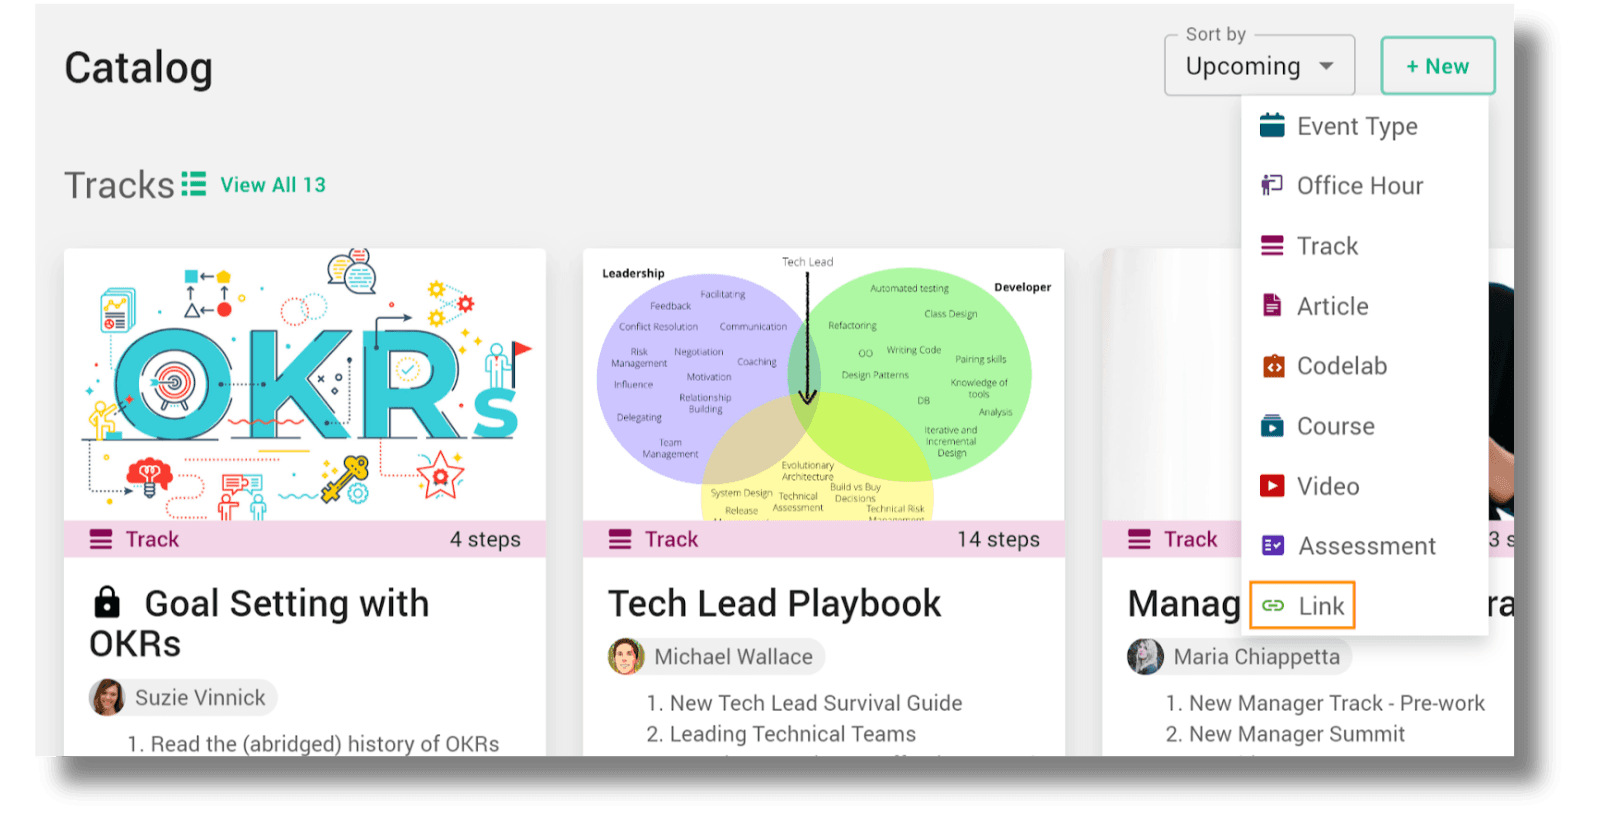Image resolution: width=1600 pixels, height=814 pixels.
Task: Select Office Hour from the New menu
Action: click(x=1364, y=186)
